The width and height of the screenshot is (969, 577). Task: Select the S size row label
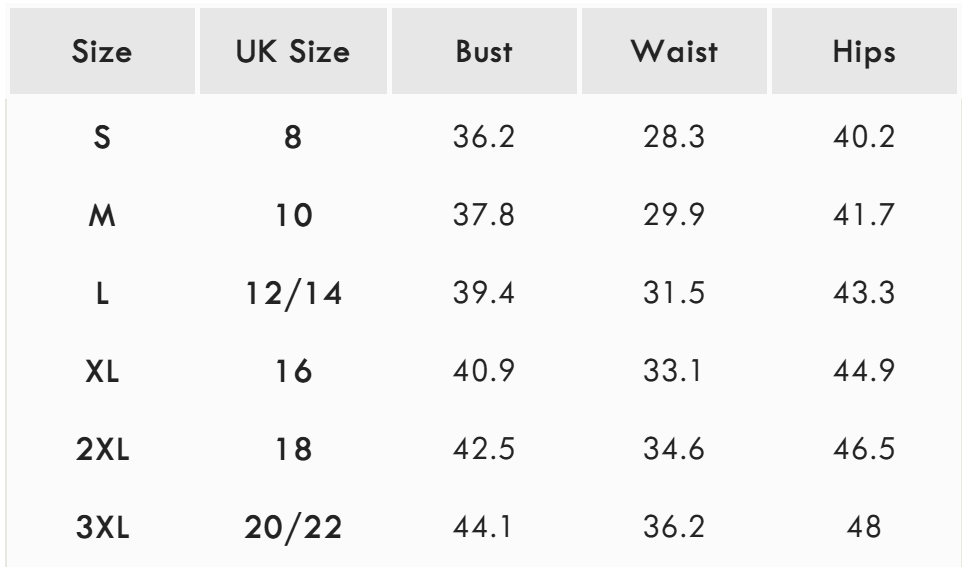pyautogui.click(x=103, y=135)
